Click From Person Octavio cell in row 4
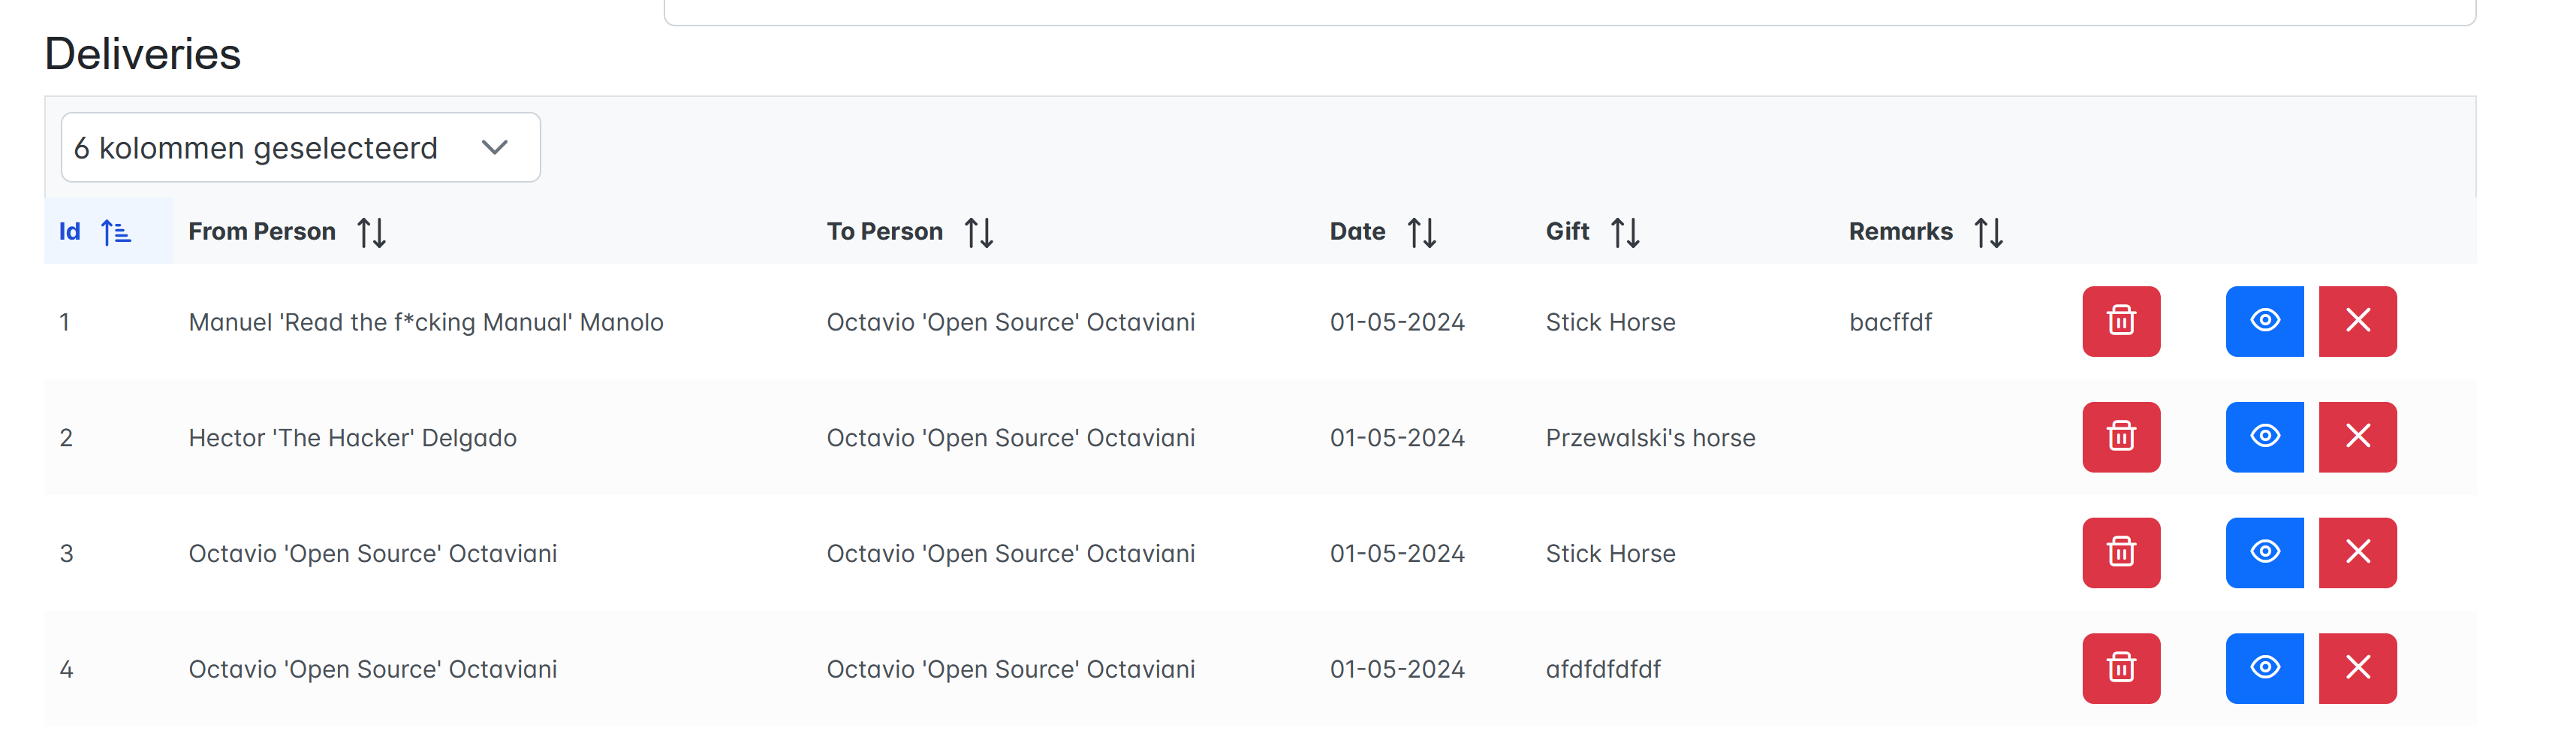 pos(372,669)
